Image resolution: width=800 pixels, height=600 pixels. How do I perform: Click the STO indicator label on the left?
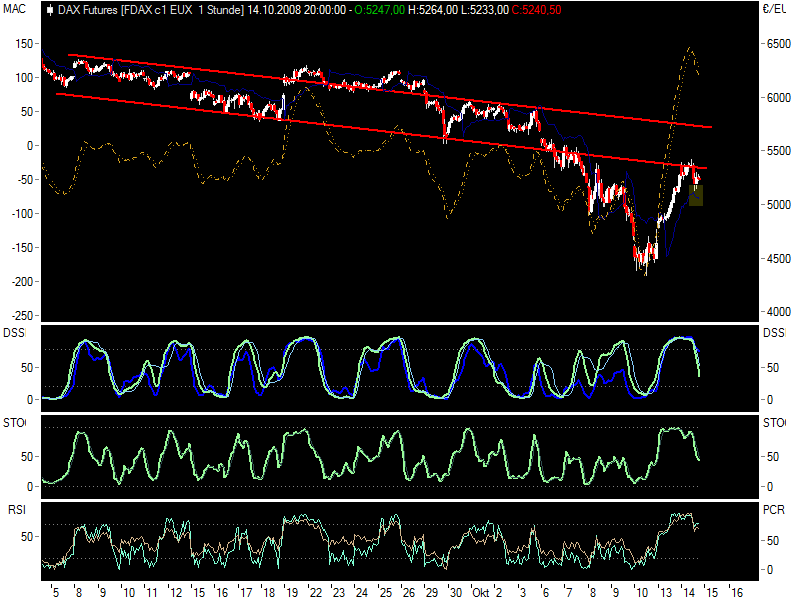point(13,422)
